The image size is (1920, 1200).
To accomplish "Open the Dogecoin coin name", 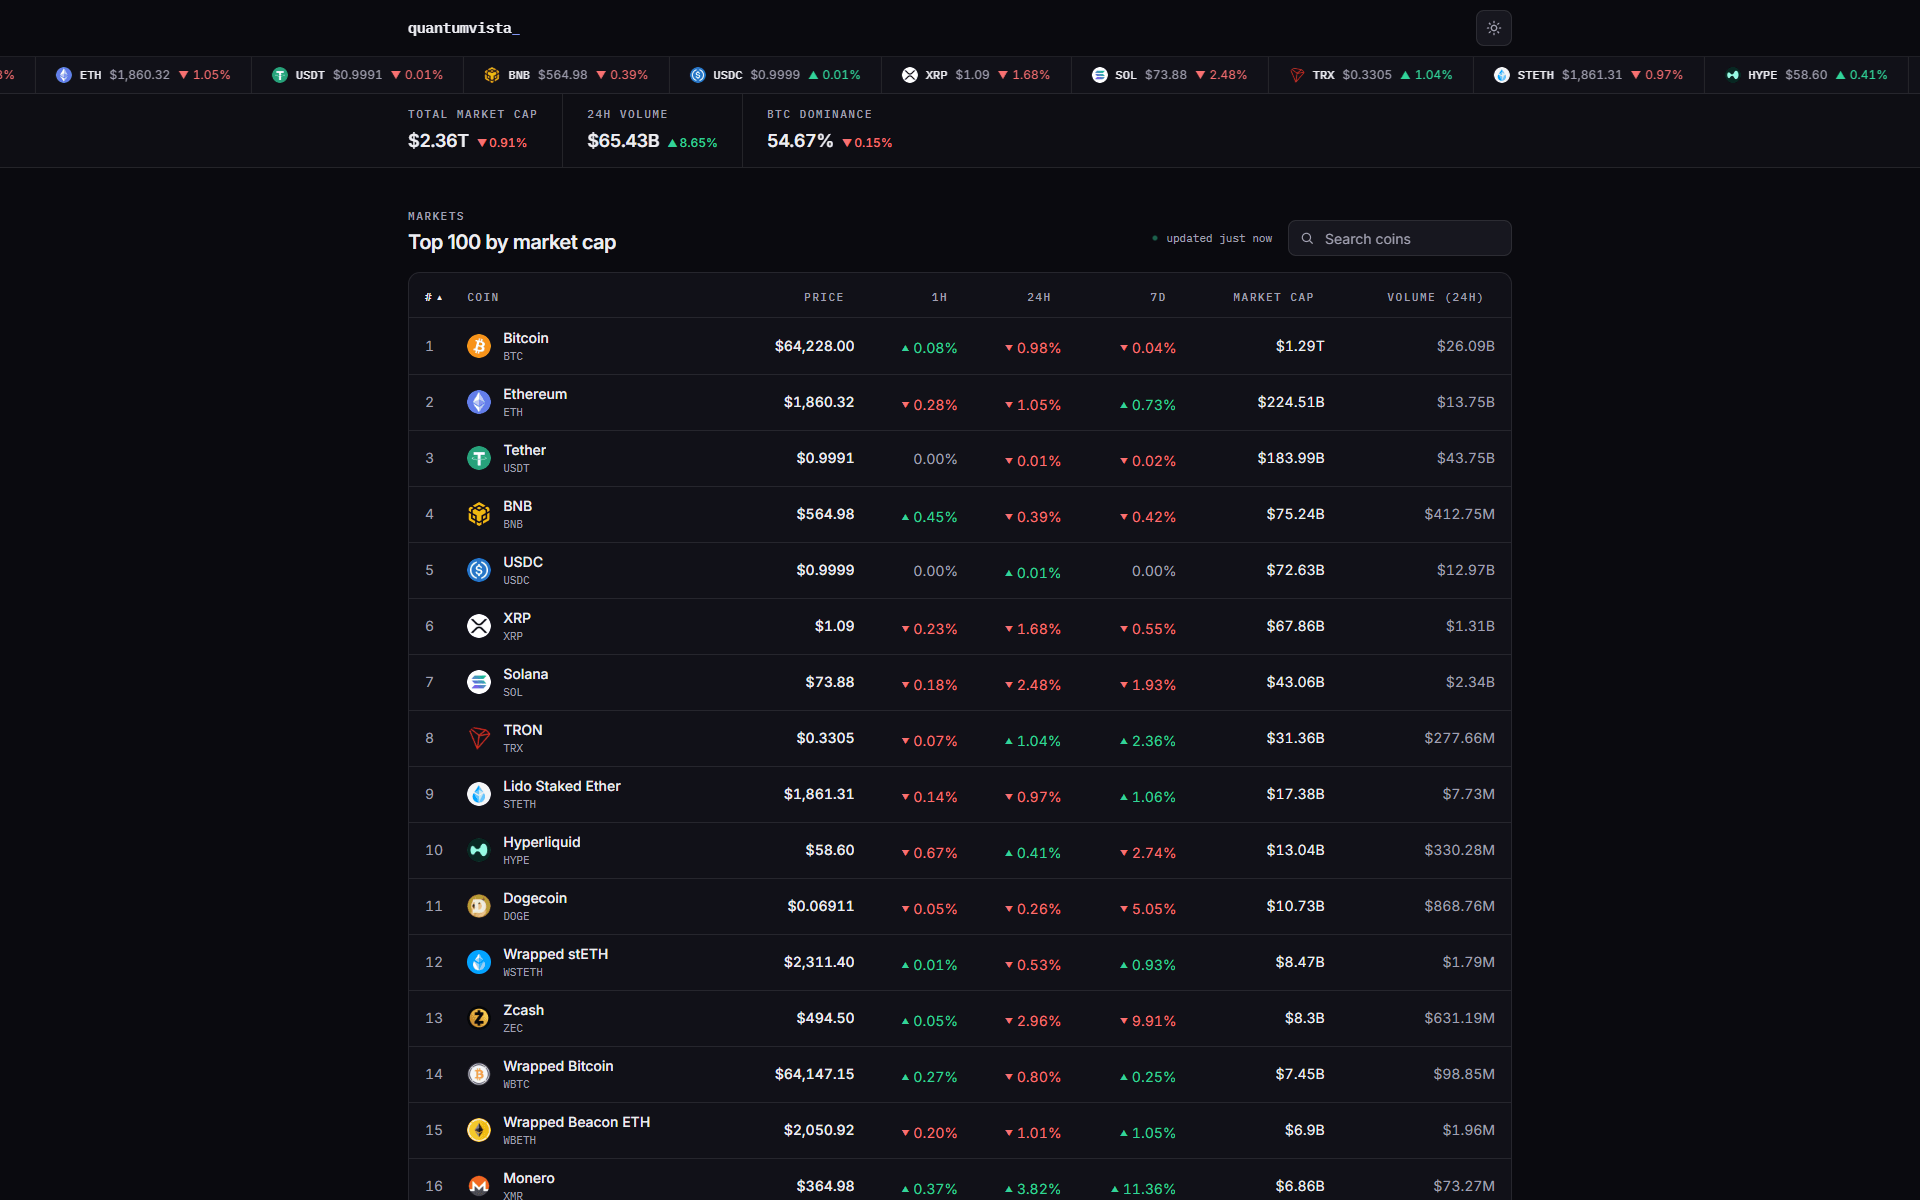I will click(x=535, y=898).
